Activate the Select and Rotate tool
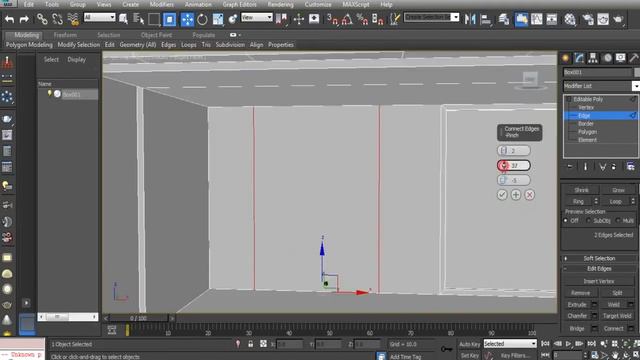 202,19
